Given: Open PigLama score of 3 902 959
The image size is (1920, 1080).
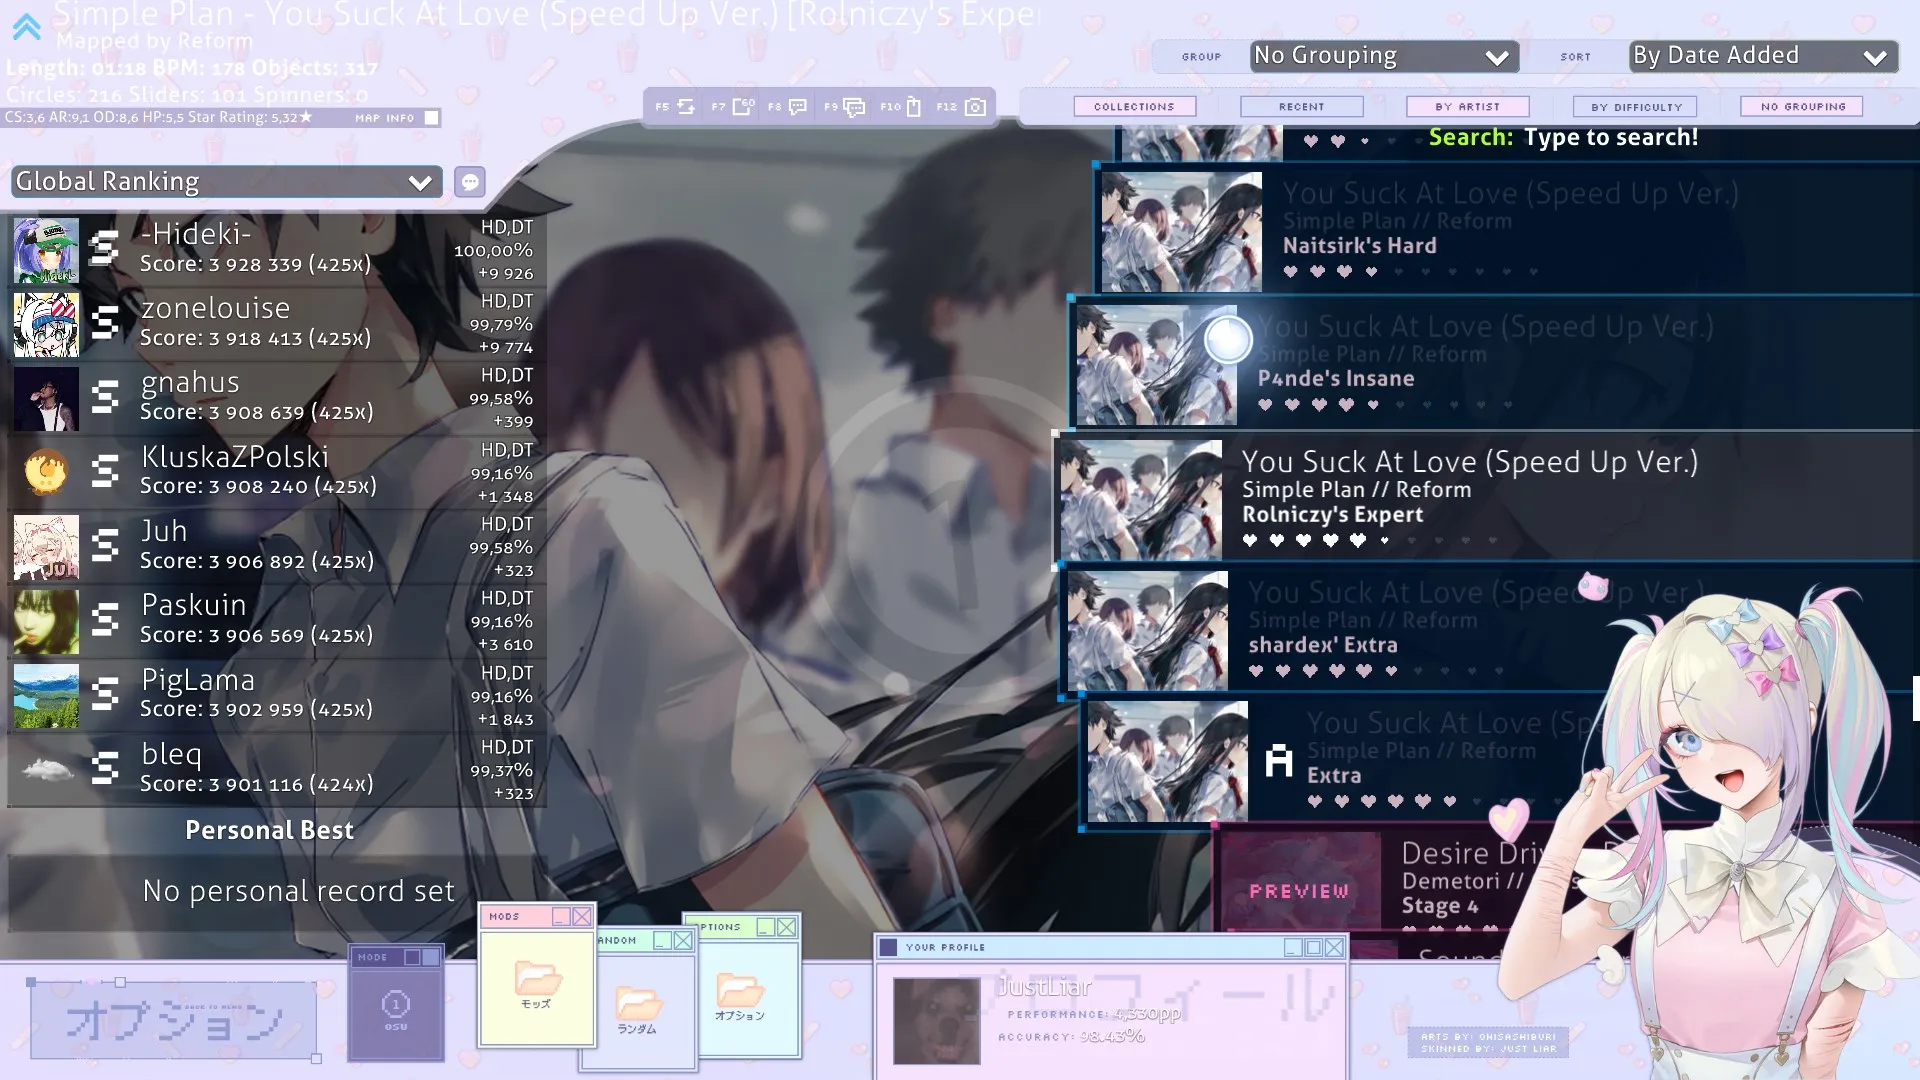Looking at the screenshot, I should [x=277, y=695].
